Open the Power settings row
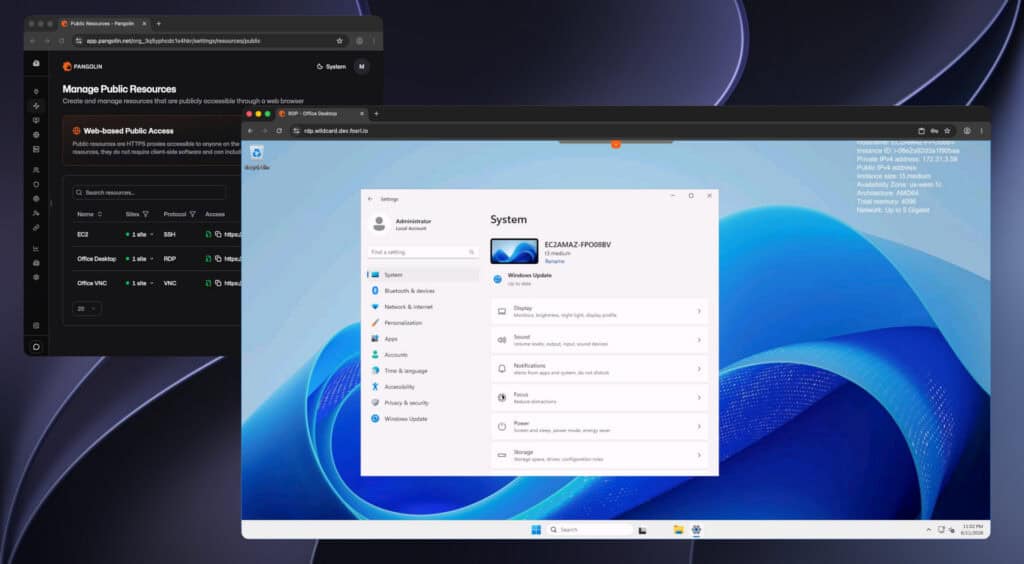The width and height of the screenshot is (1024, 564). coord(600,426)
